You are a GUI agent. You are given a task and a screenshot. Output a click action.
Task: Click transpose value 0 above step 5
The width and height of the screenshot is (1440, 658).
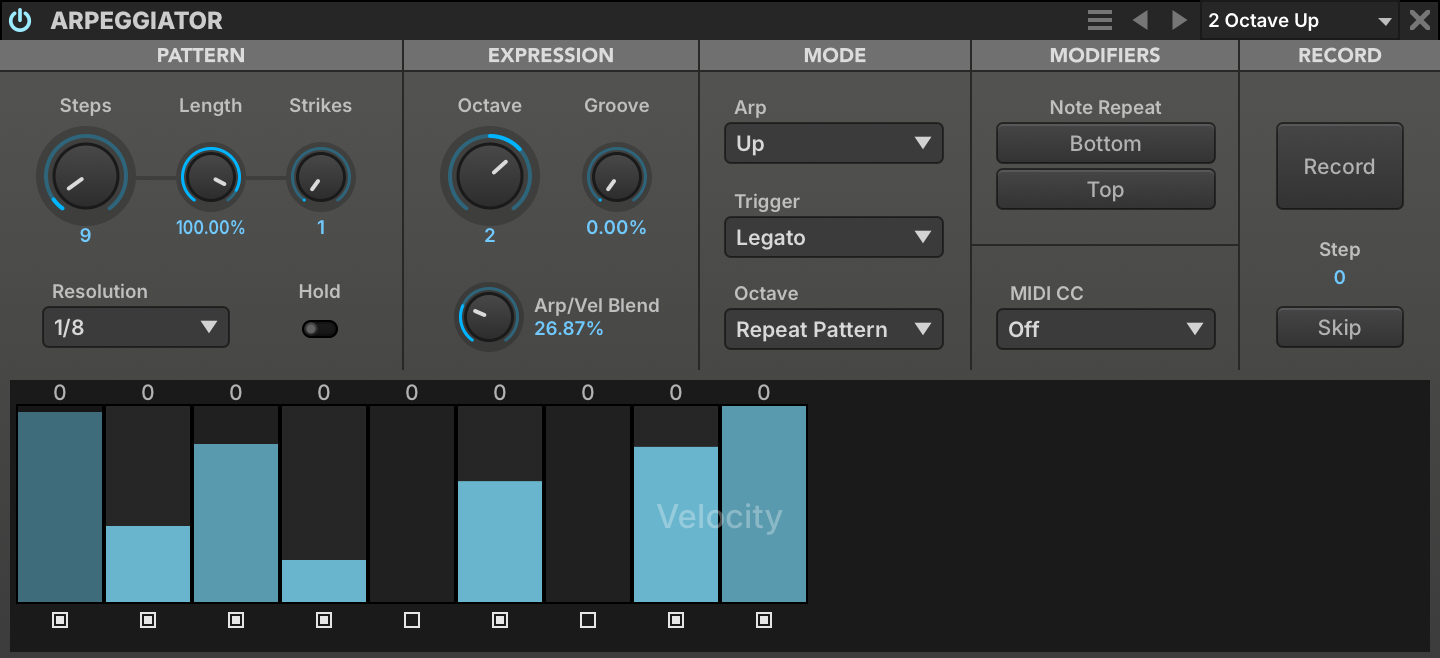[x=412, y=393]
